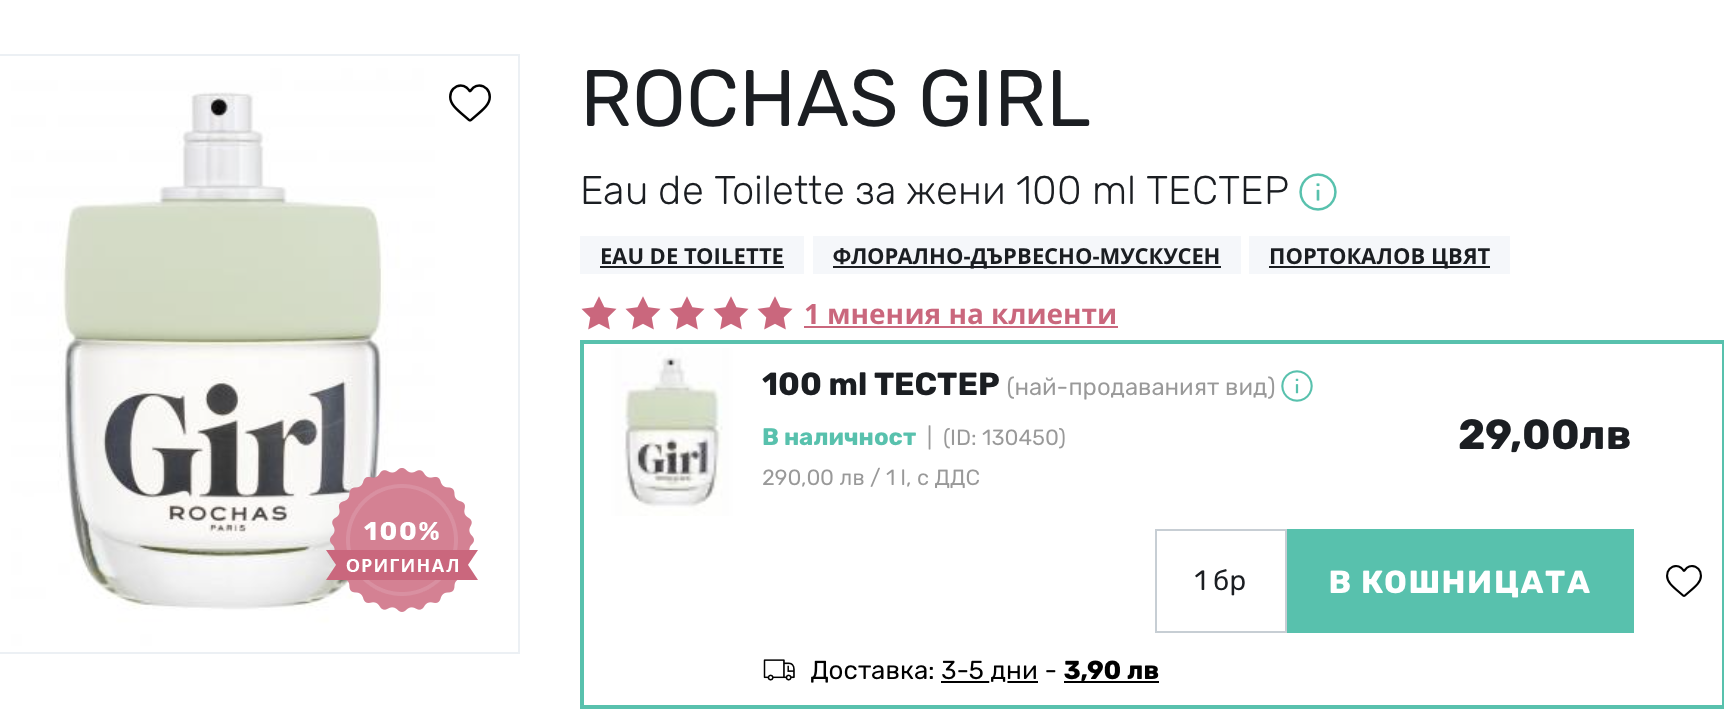Add product with В КОШНИЦАТА button

click(x=1459, y=581)
